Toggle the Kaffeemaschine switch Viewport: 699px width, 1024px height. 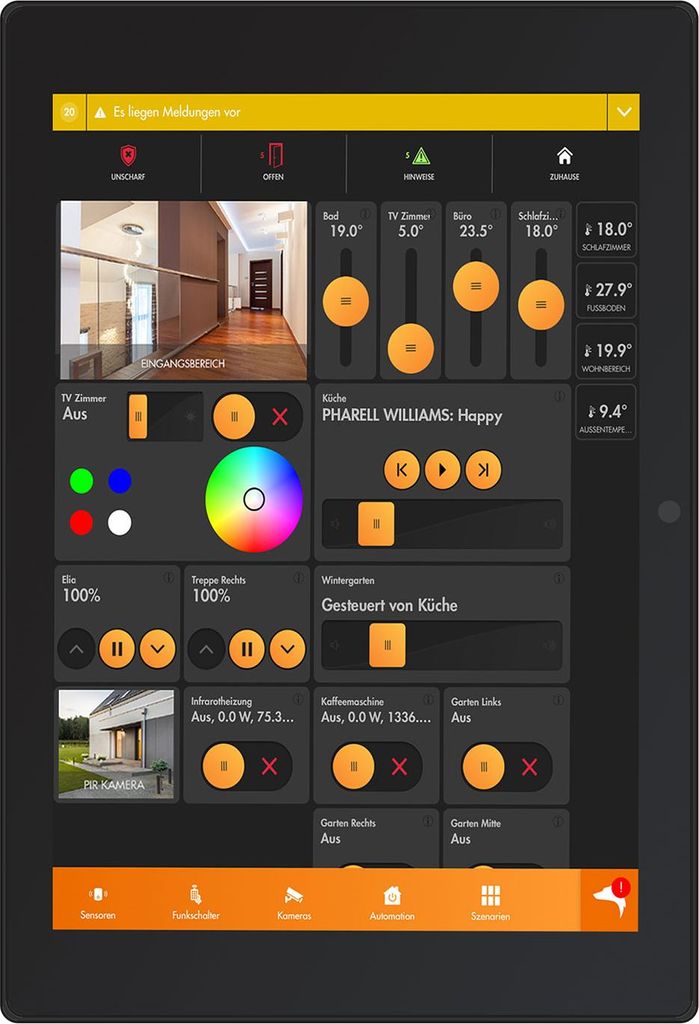376,766
